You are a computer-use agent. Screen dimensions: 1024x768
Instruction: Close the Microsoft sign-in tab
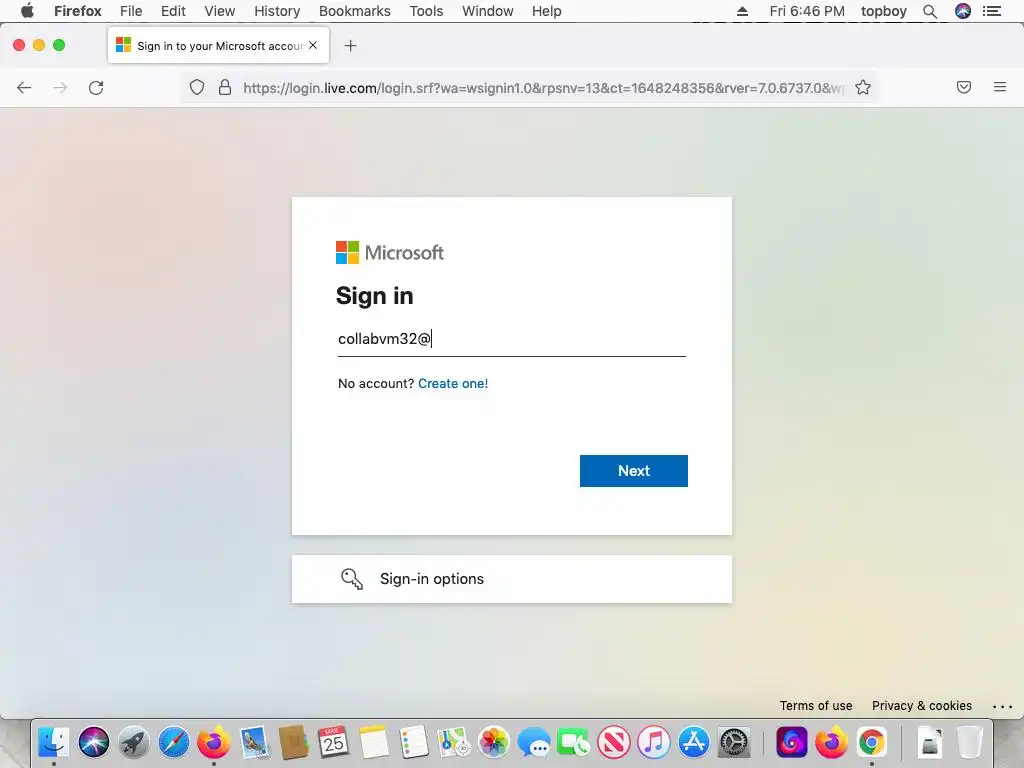313,45
